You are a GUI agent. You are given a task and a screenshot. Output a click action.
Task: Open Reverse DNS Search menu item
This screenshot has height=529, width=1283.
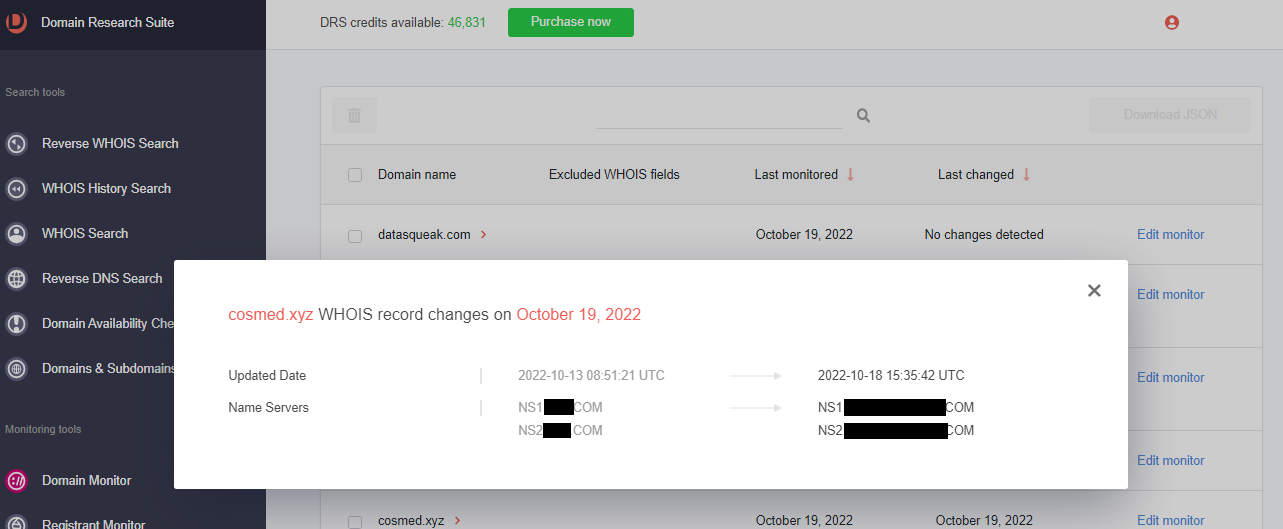coord(102,279)
